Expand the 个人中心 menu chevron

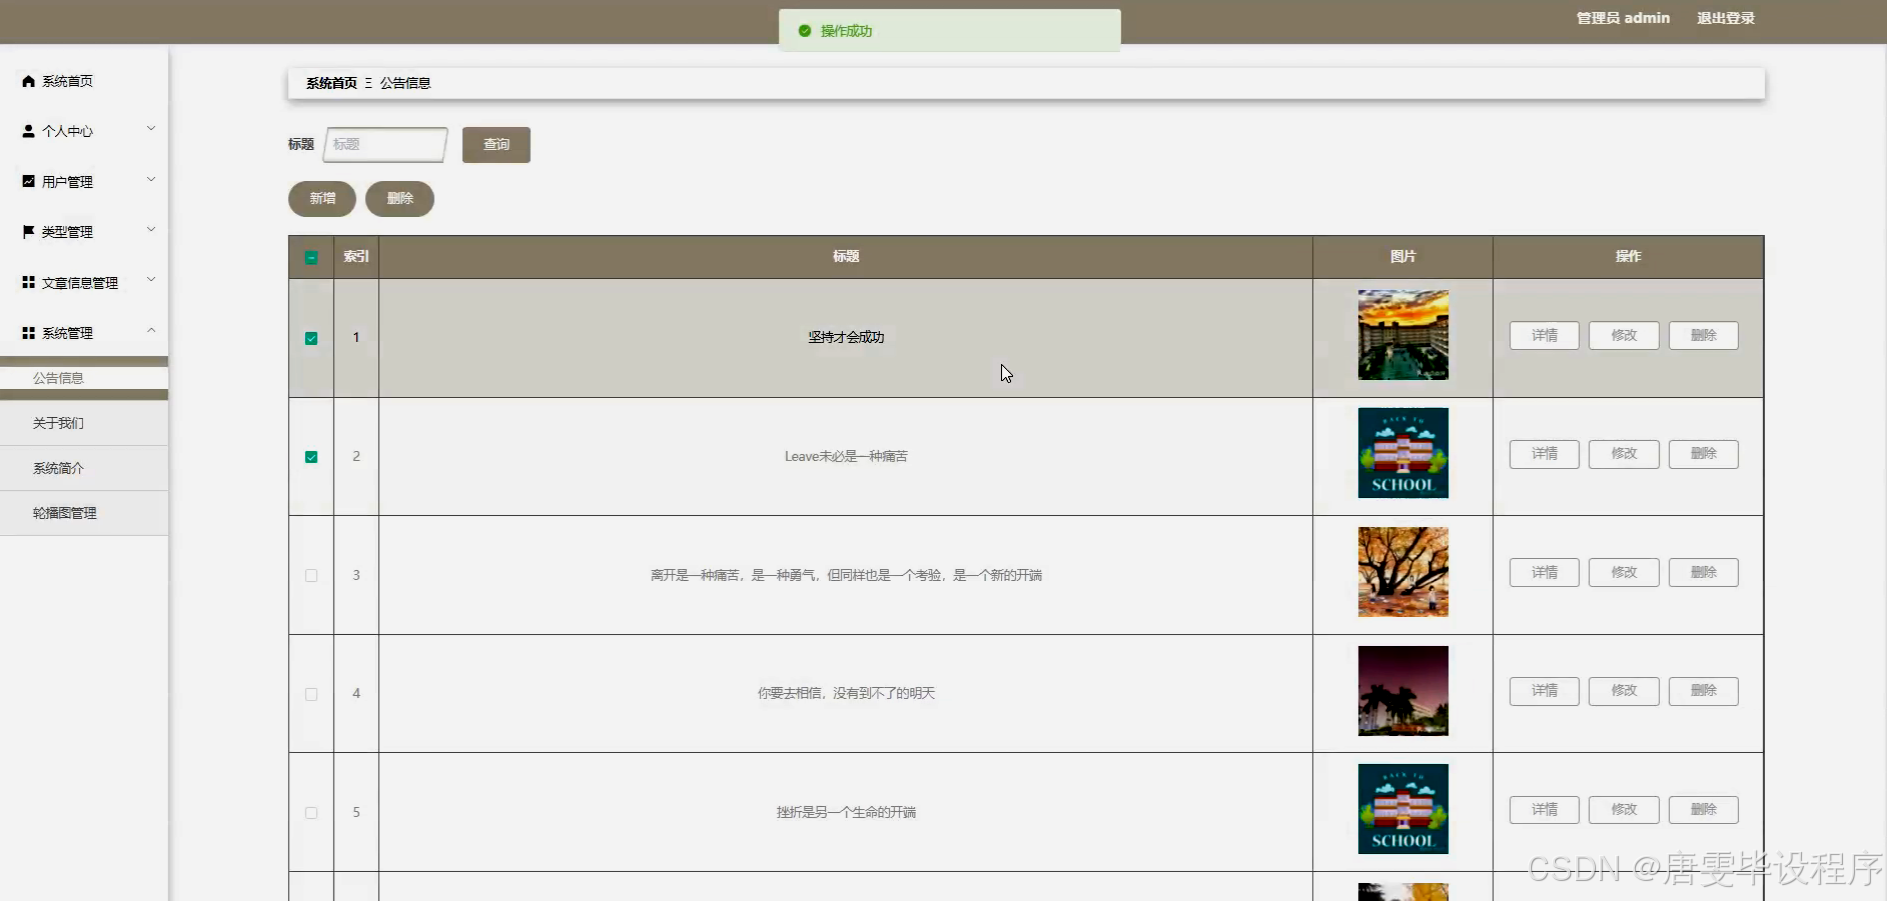pos(151,129)
